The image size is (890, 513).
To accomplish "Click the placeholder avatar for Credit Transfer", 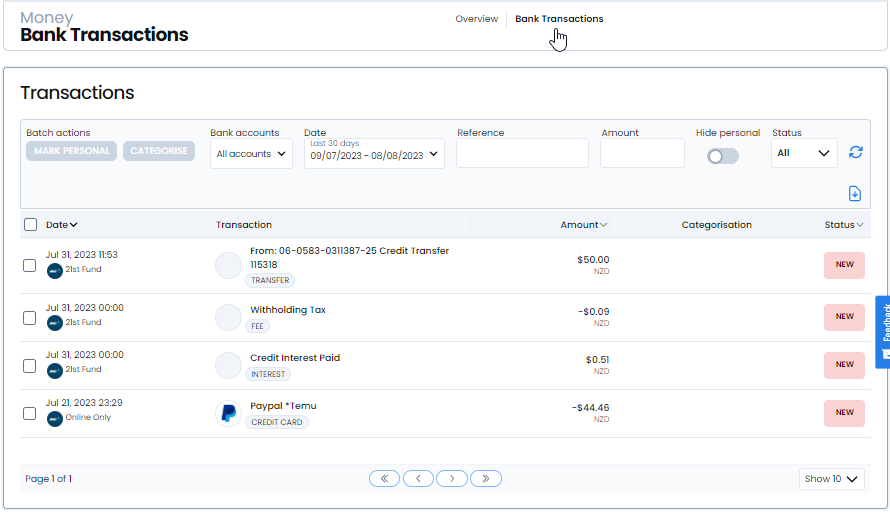I will (x=228, y=266).
